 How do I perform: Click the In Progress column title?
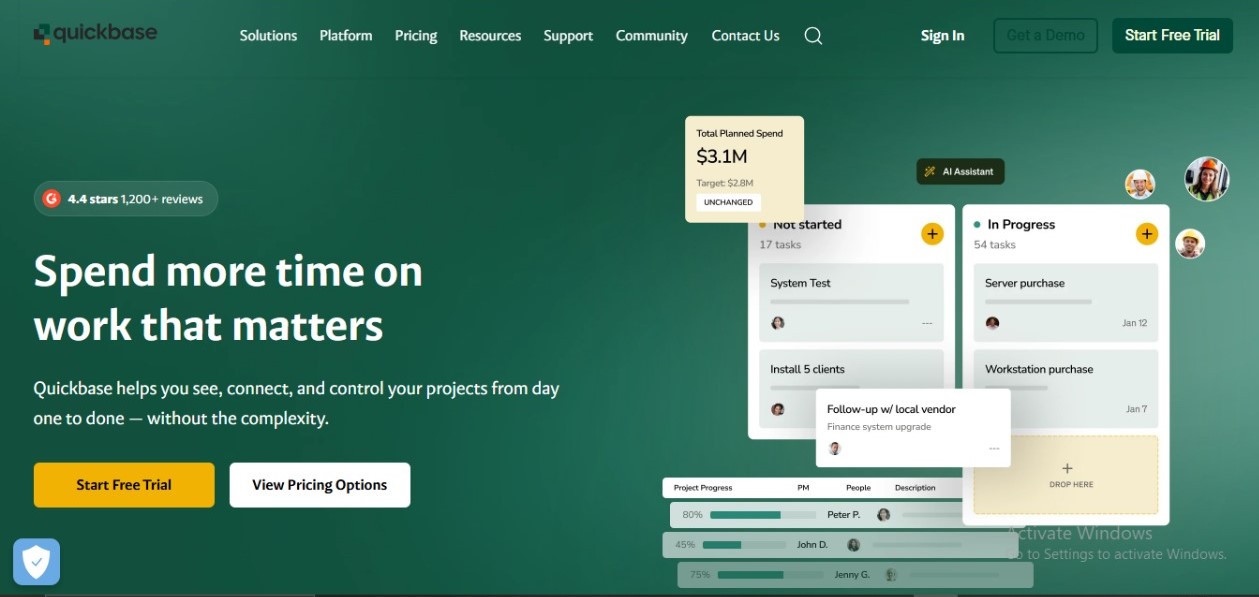point(1021,225)
